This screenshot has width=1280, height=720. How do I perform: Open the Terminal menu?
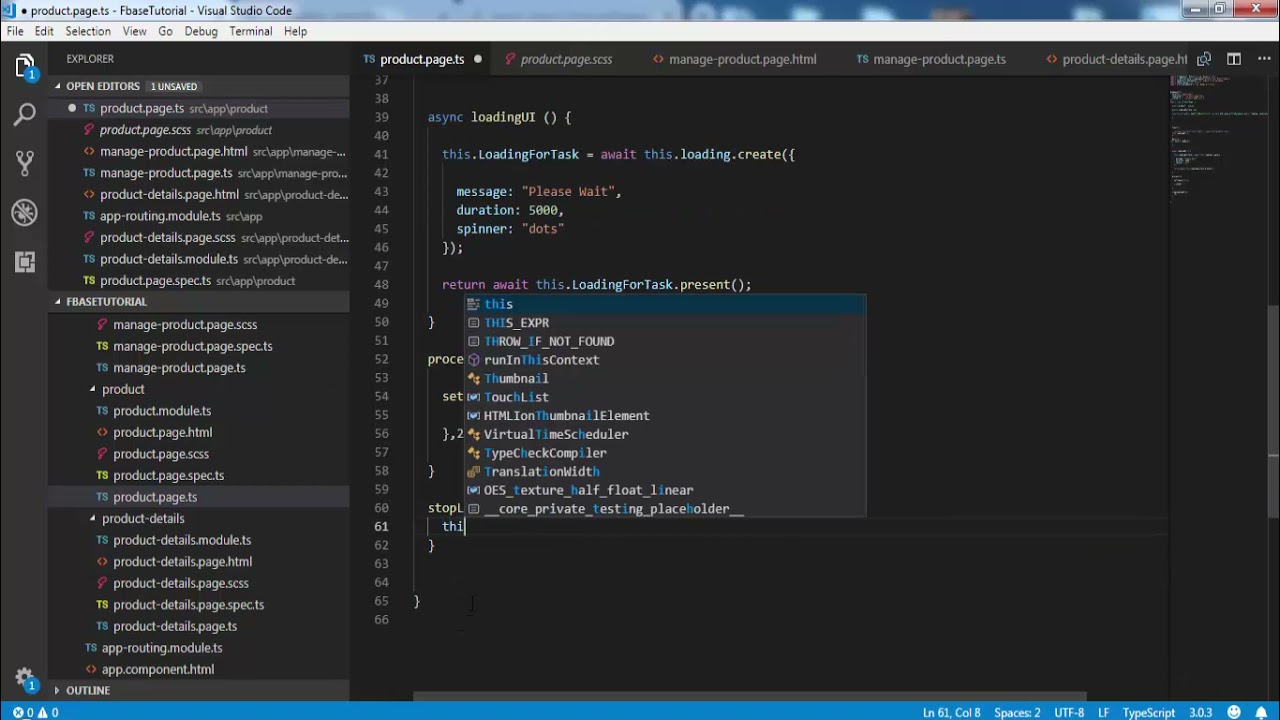point(250,31)
